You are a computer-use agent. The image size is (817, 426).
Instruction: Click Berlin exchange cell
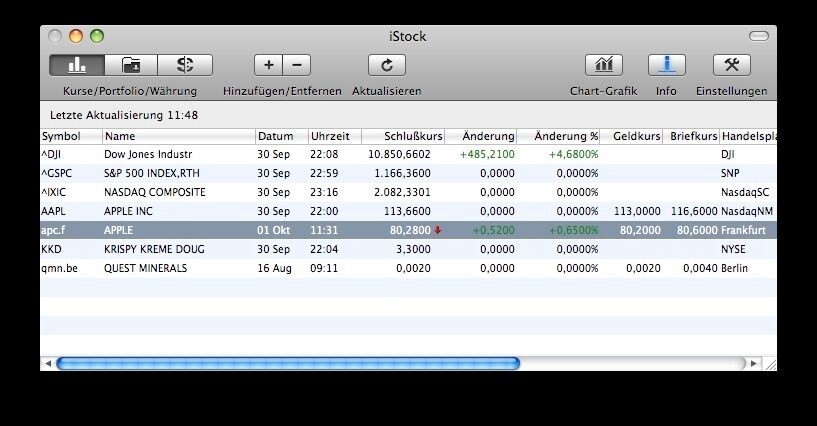pos(734,268)
